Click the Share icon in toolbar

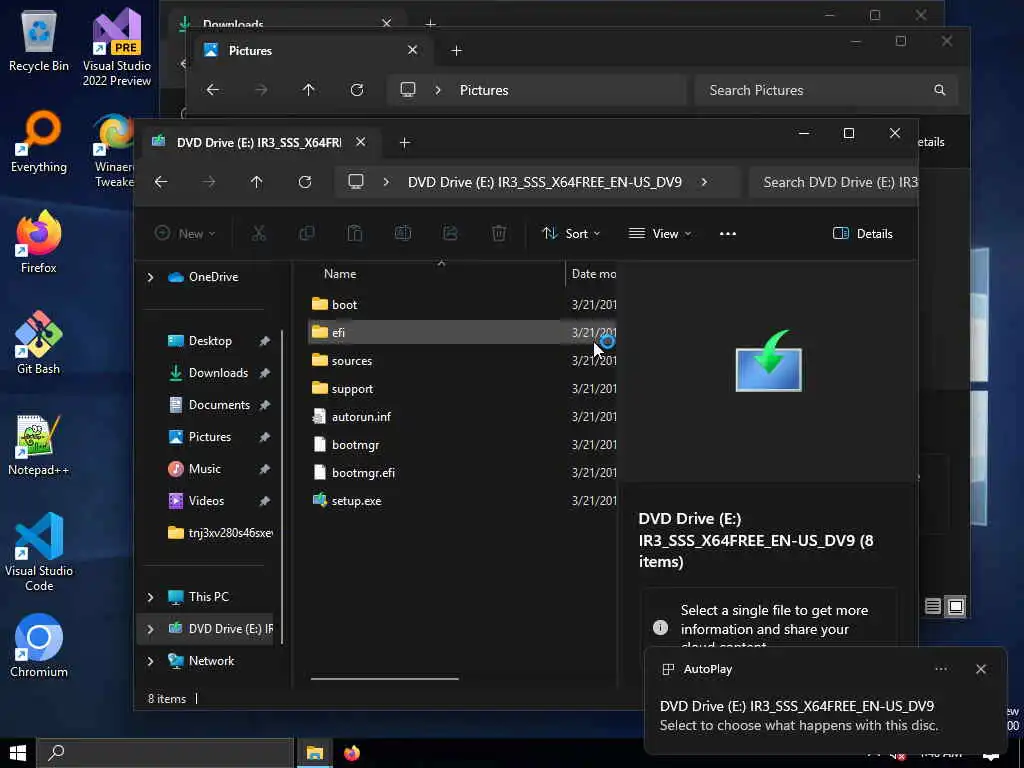pos(451,233)
